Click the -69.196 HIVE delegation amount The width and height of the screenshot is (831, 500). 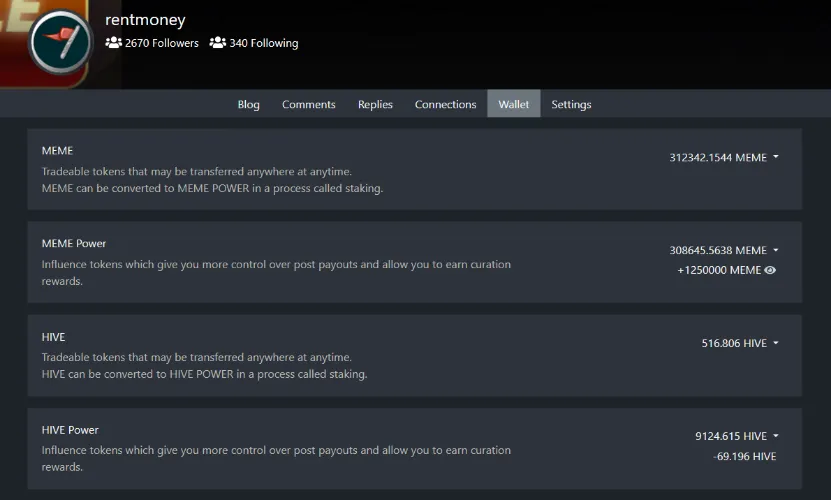[x=745, y=457]
